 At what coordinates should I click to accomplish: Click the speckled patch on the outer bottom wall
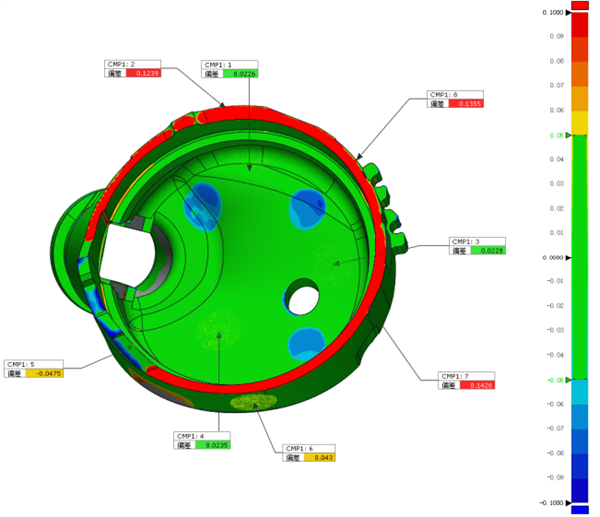click(x=253, y=401)
